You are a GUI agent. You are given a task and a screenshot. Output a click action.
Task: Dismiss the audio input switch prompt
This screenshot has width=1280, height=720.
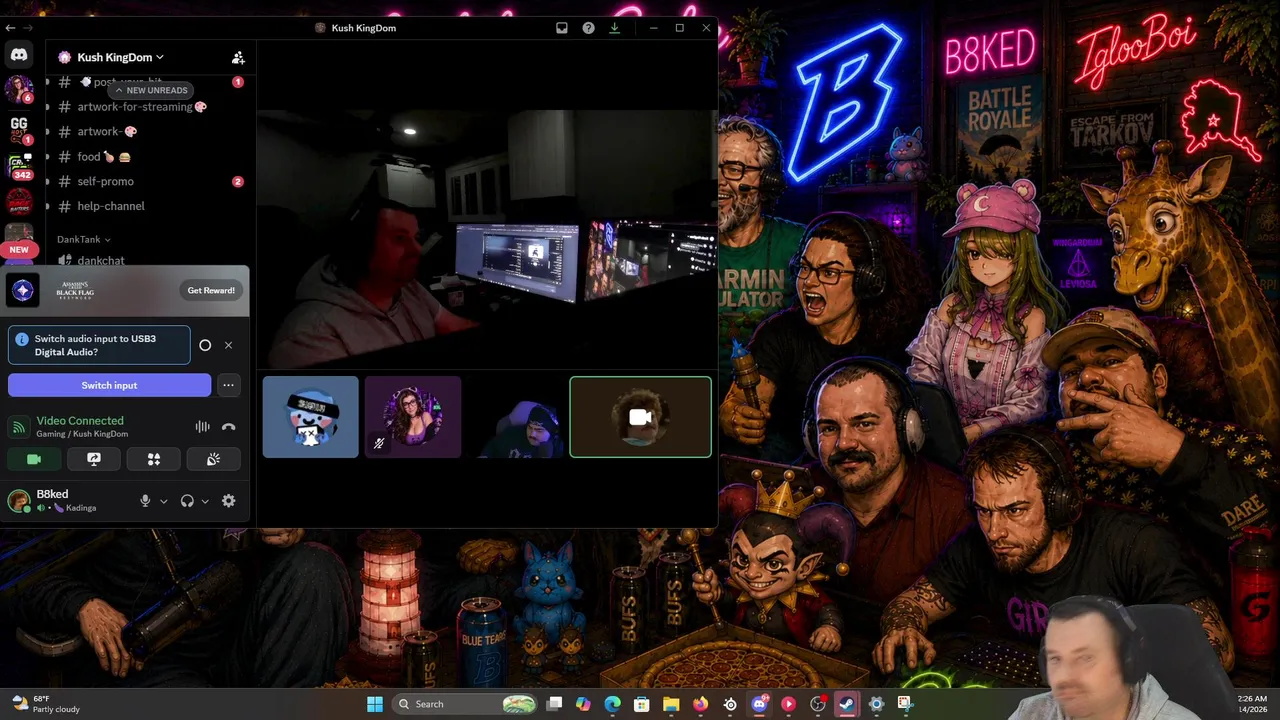tap(228, 345)
